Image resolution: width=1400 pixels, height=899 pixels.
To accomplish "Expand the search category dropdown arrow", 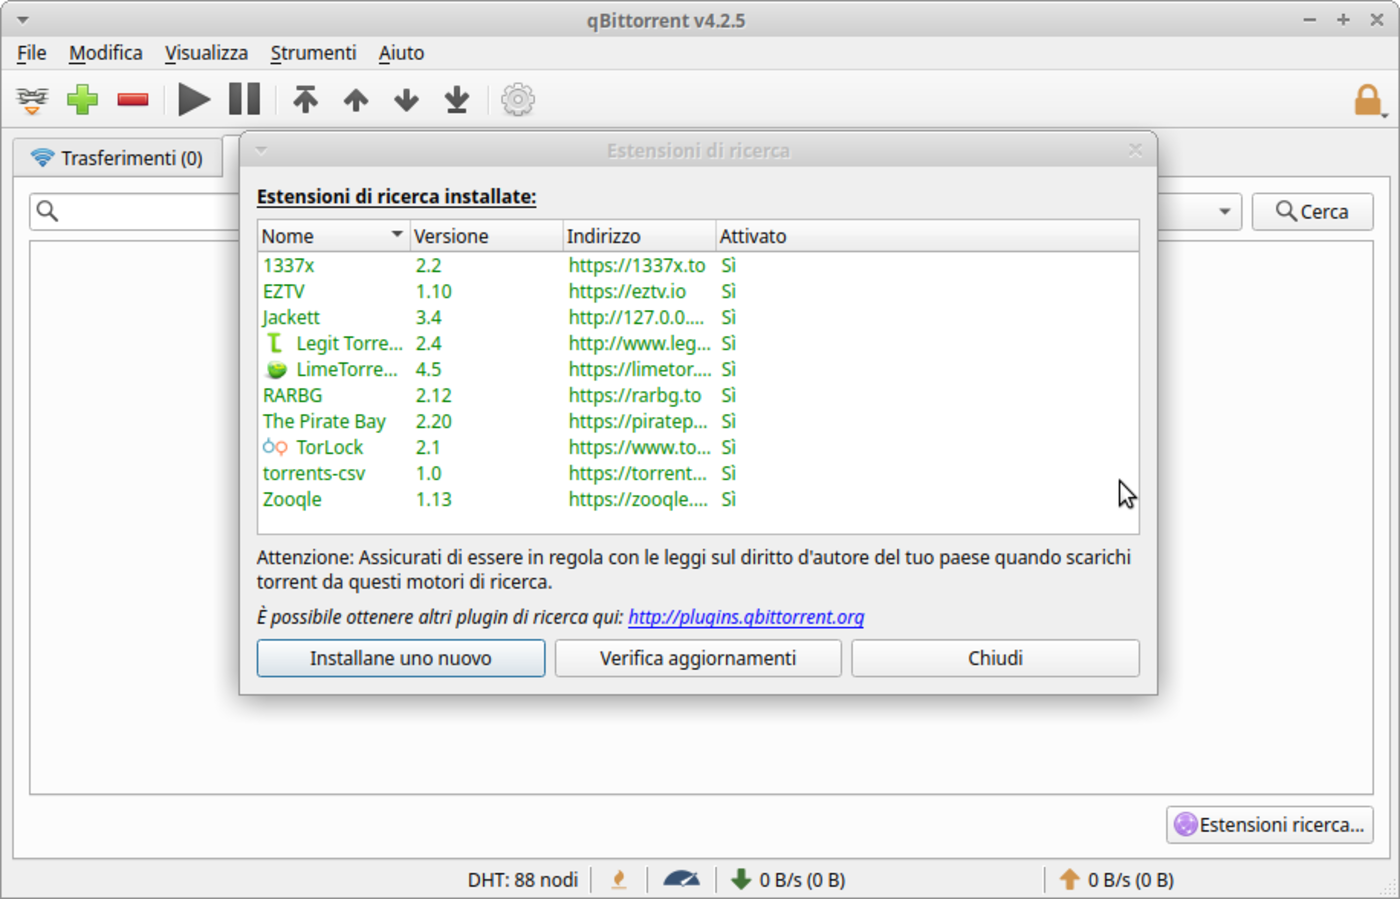I will [x=1224, y=212].
